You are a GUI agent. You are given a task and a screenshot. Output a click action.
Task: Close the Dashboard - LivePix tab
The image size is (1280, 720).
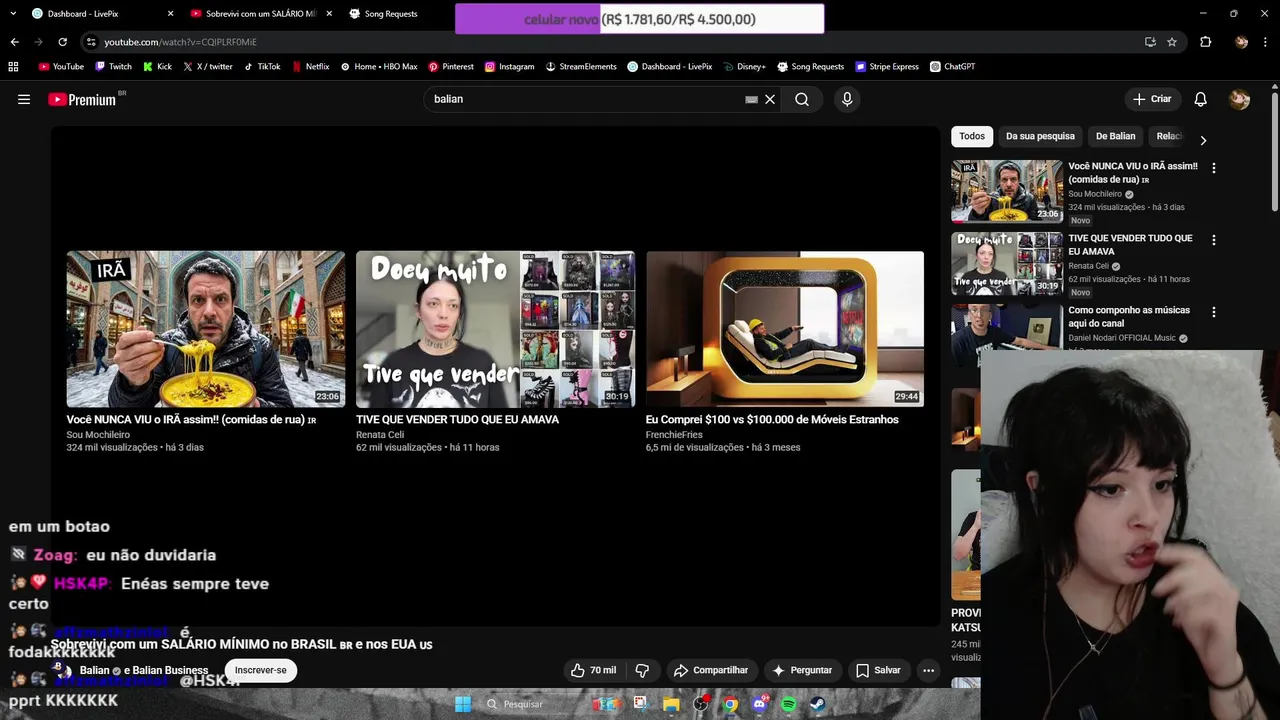click(170, 14)
